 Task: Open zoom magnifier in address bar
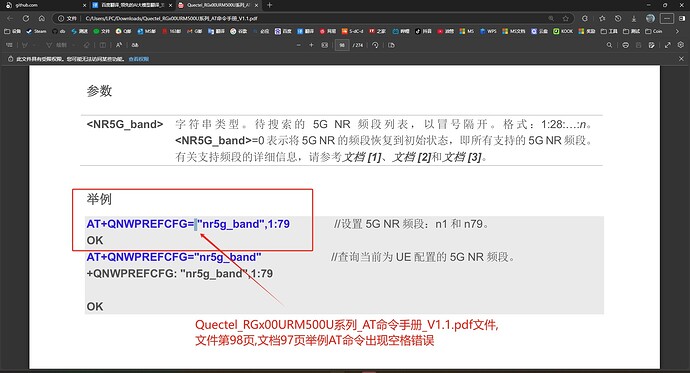tap(551, 18)
